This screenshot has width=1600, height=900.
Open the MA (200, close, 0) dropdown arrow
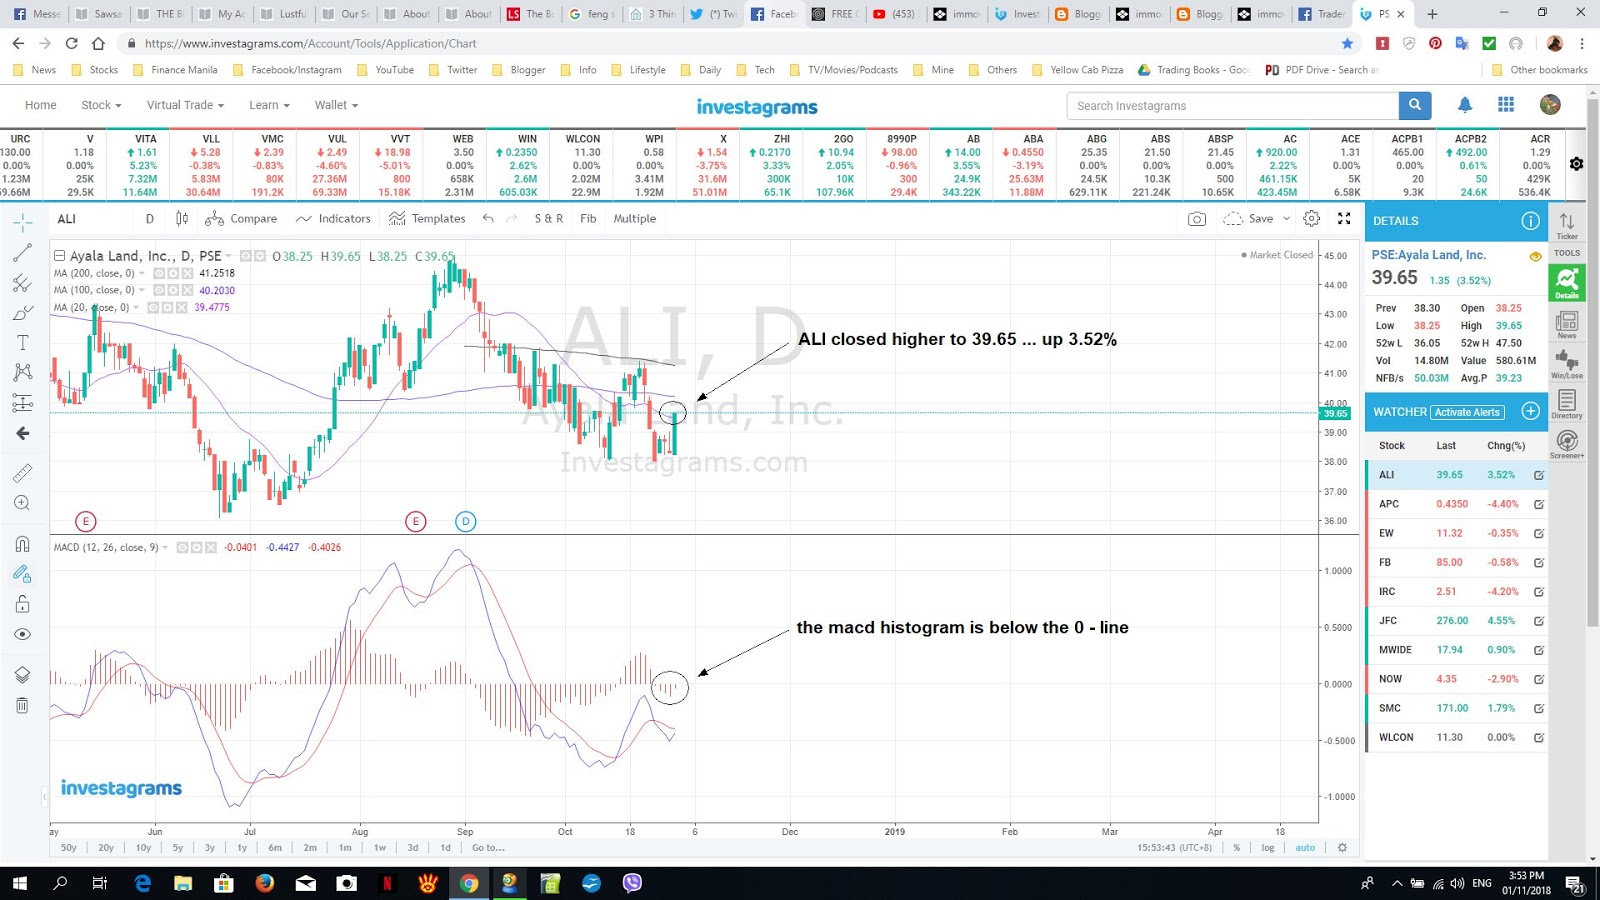pyautogui.click(x=141, y=273)
